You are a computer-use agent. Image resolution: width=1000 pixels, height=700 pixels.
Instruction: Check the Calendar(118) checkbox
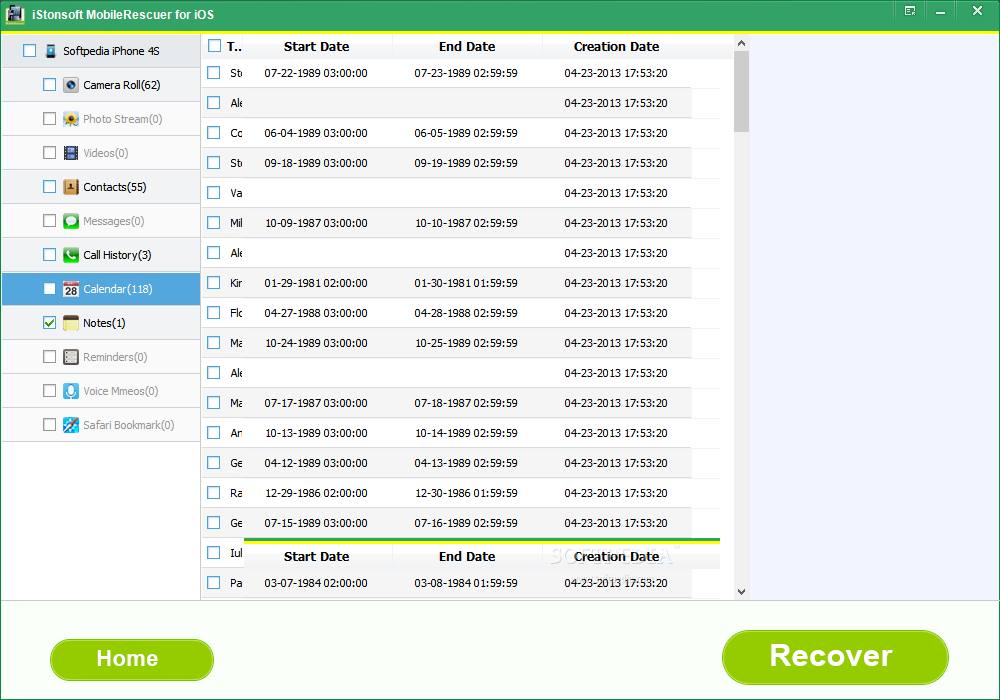(49, 288)
